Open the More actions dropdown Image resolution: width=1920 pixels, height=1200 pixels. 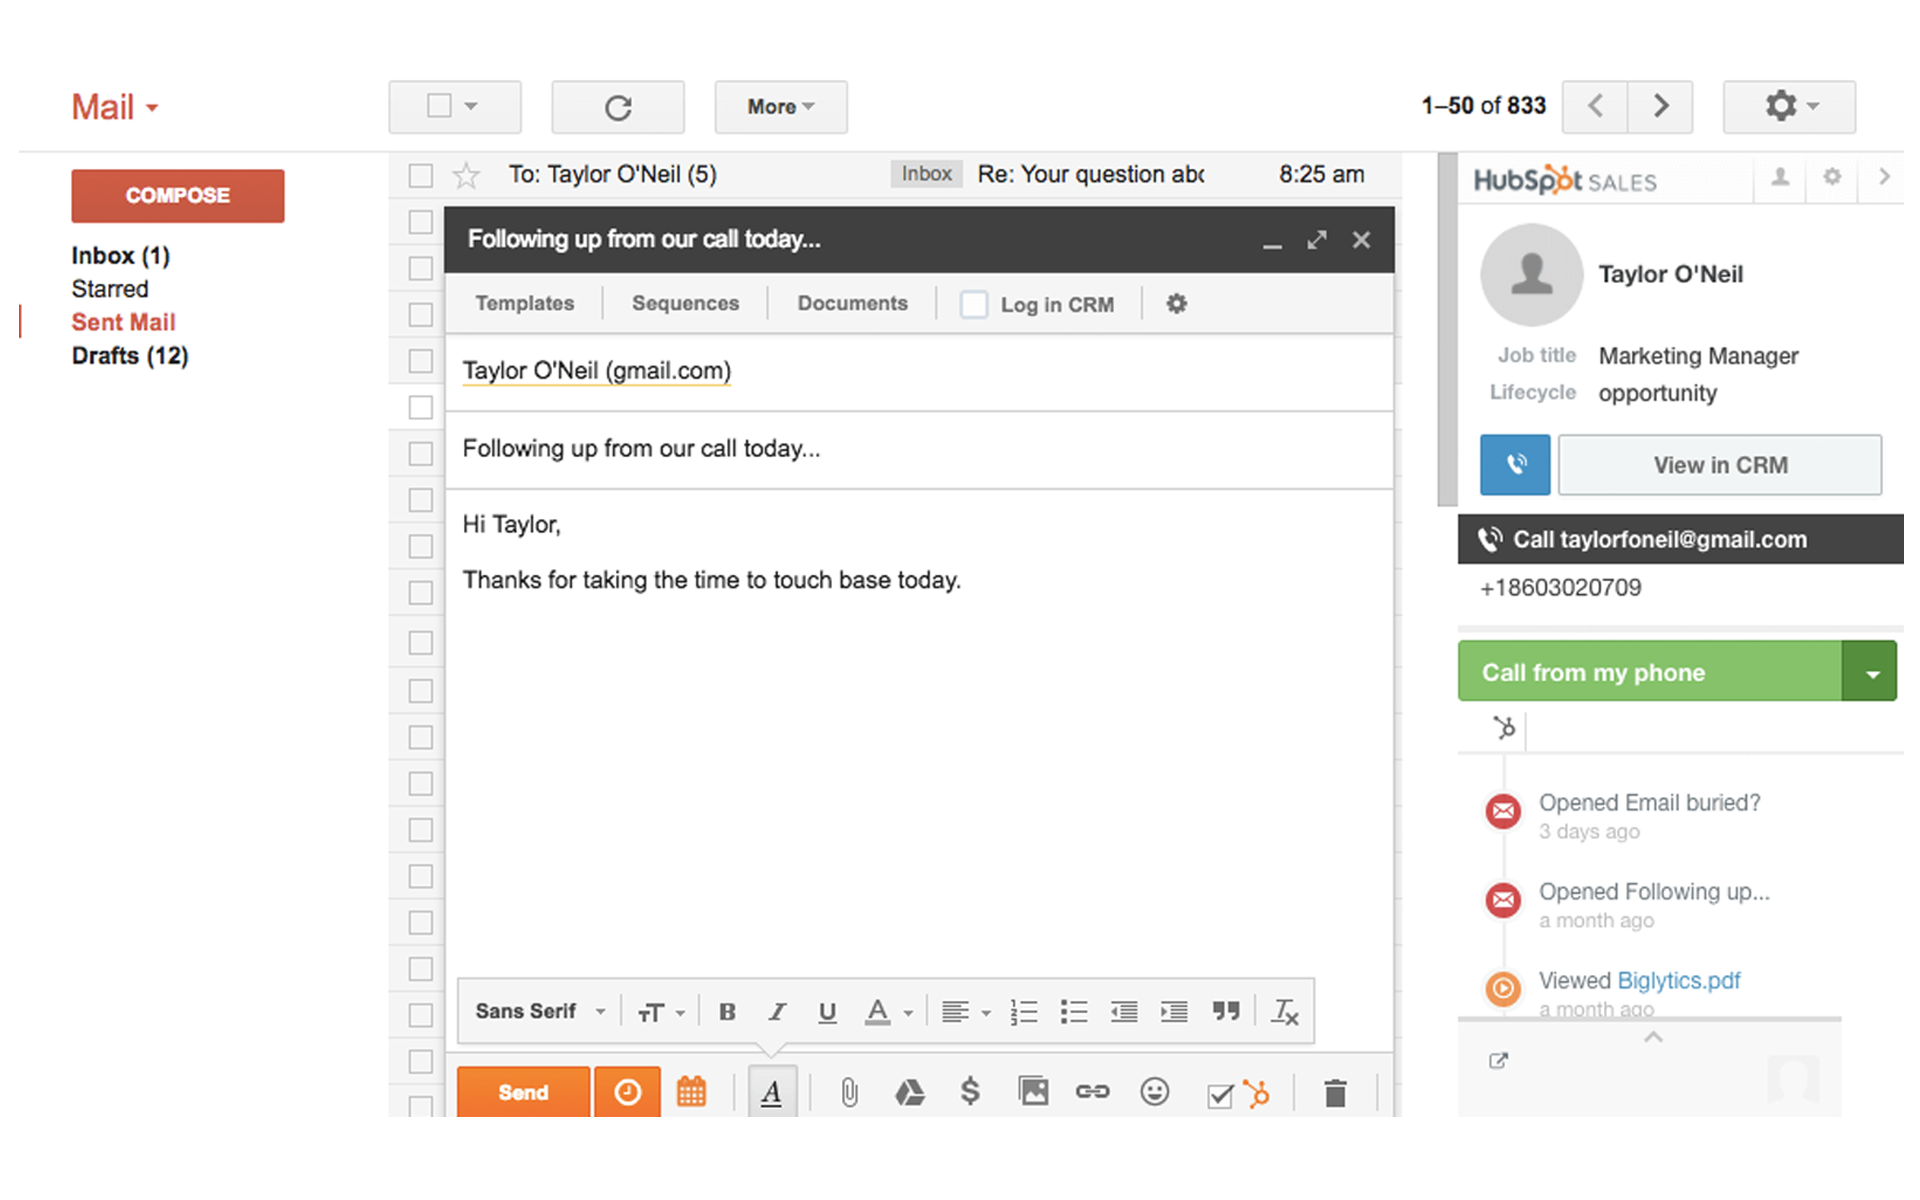coord(781,107)
